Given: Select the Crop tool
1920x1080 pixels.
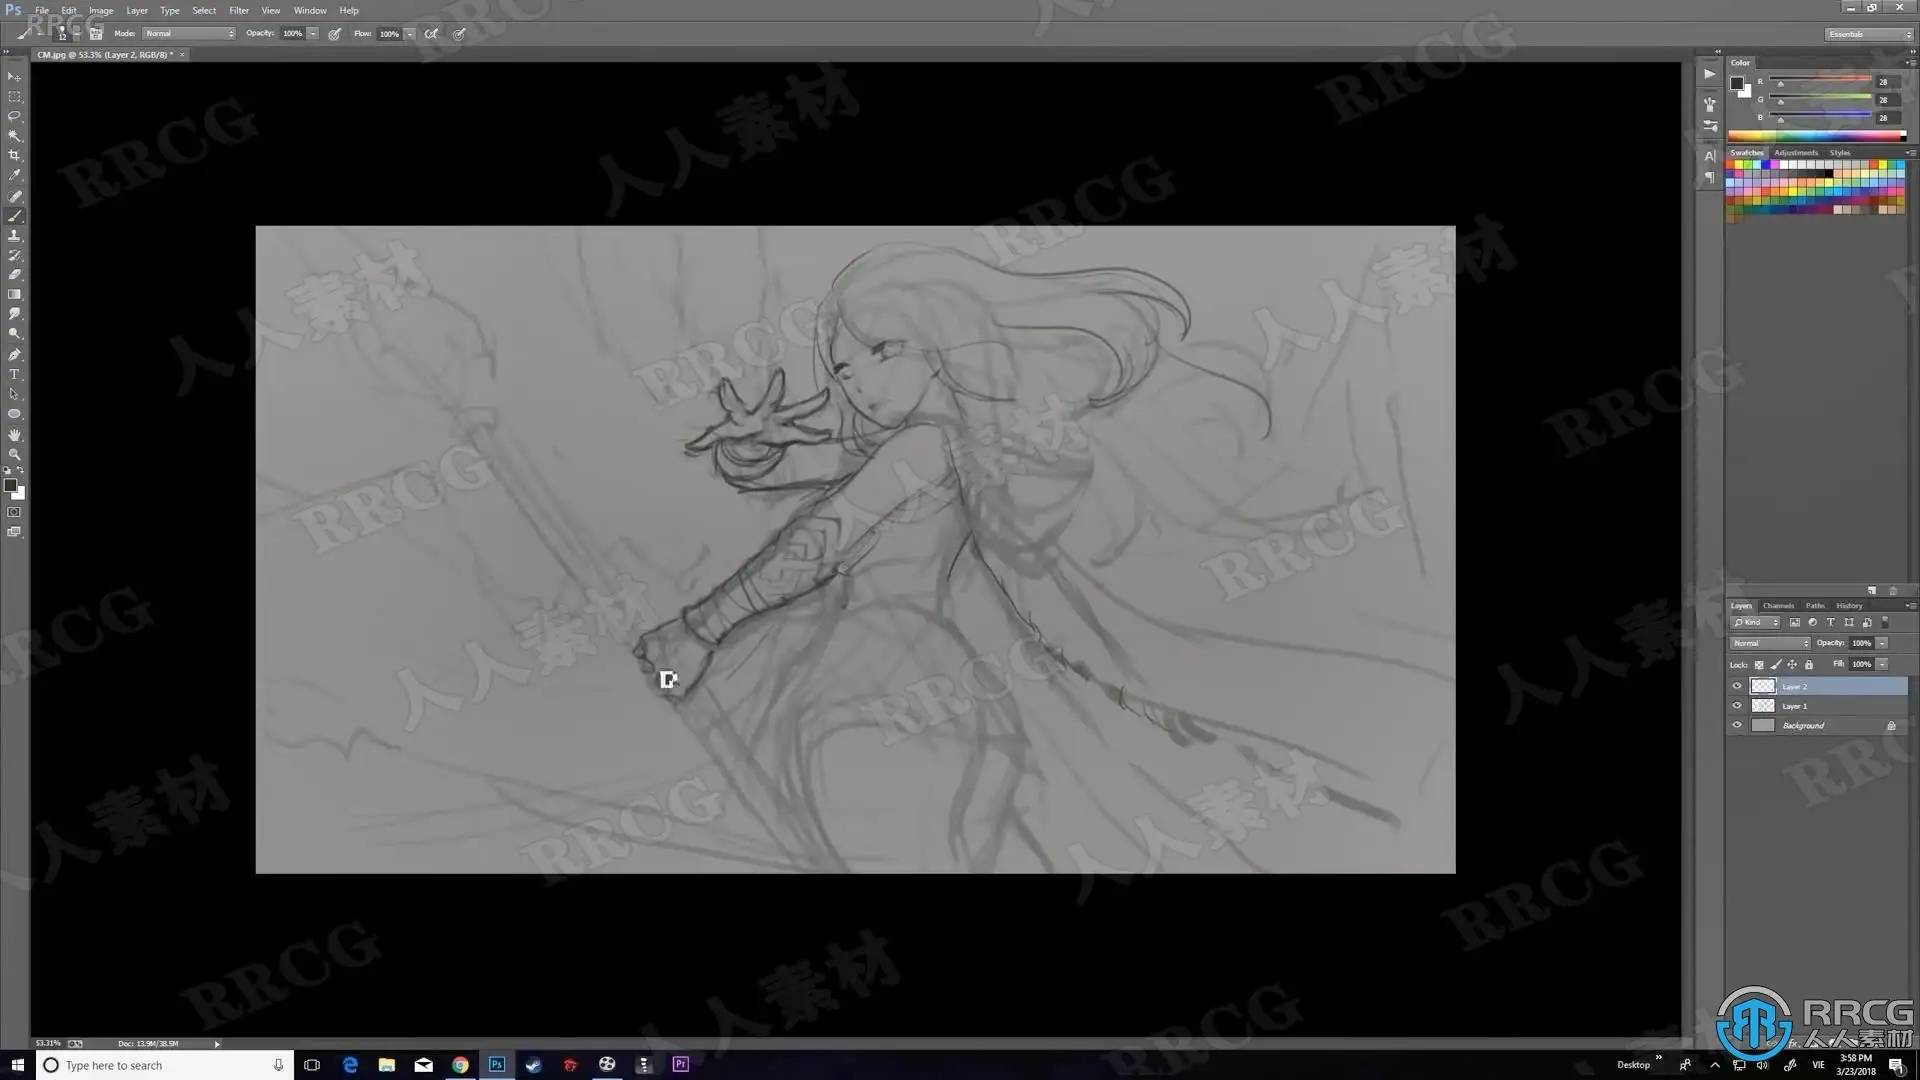Looking at the screenshot, I should (x=14, y=156).
